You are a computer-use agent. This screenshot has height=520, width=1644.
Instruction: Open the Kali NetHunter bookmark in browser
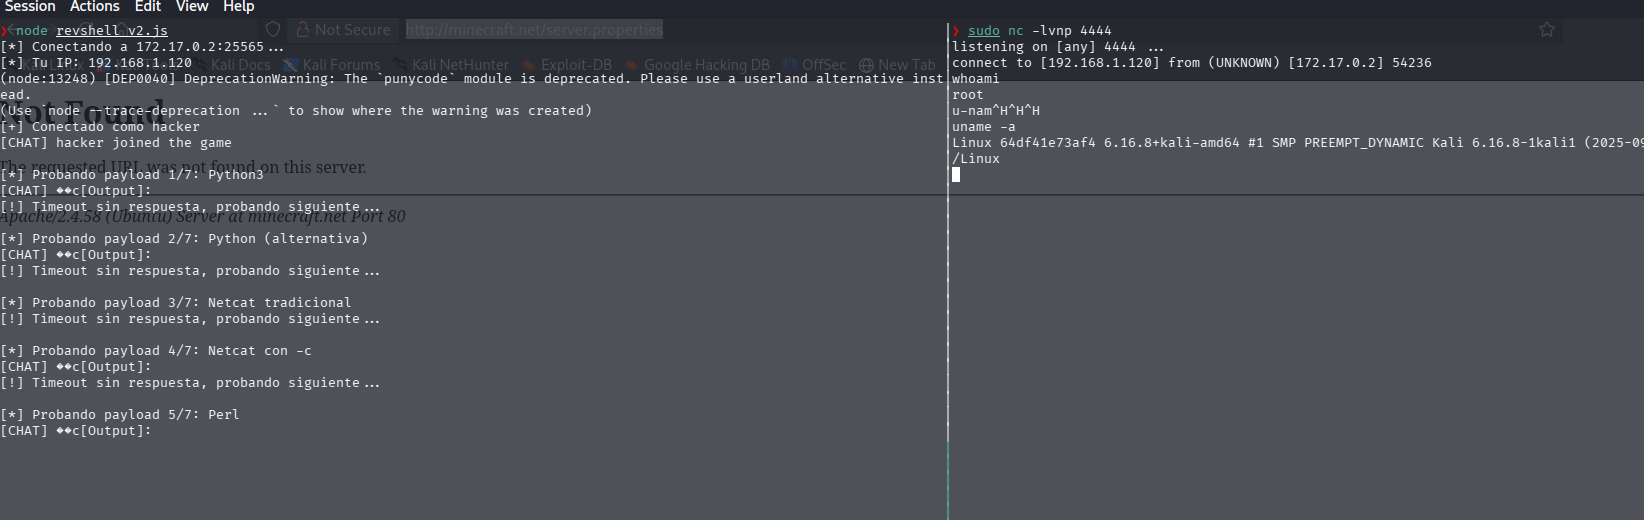click(x=451, y=65)
